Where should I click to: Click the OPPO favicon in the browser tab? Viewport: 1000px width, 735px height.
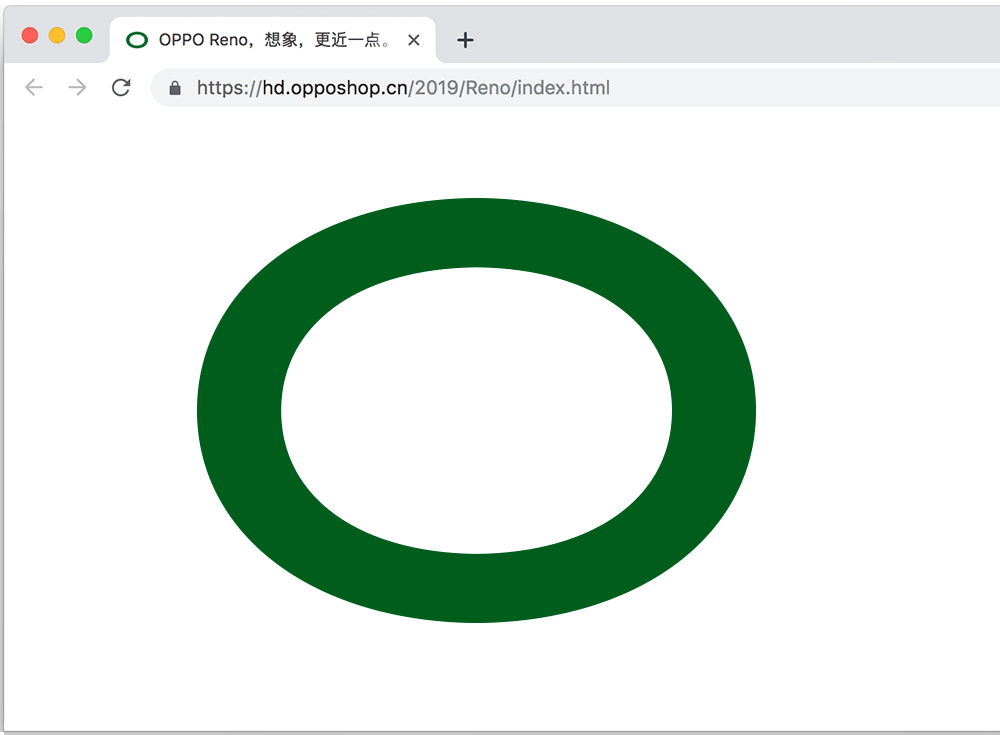click(135, 40)
